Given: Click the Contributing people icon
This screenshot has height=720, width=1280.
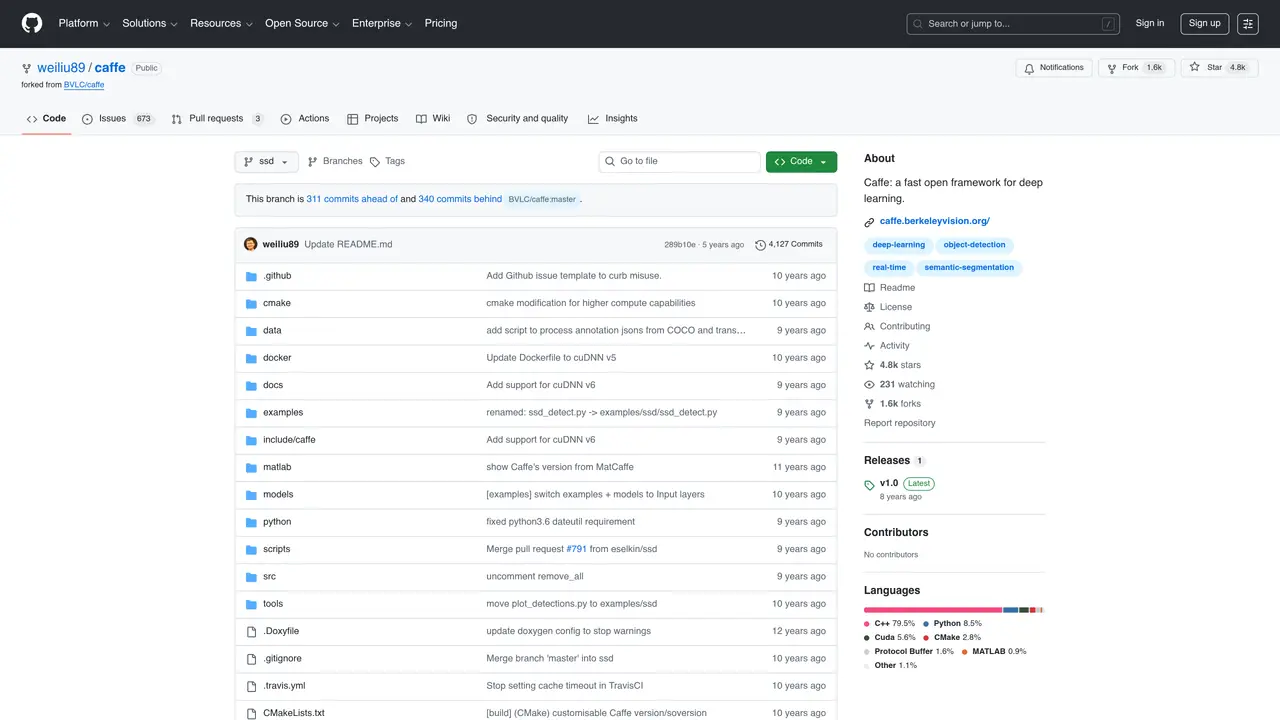Looking at the screenshot, I should (x=870, y=327).
